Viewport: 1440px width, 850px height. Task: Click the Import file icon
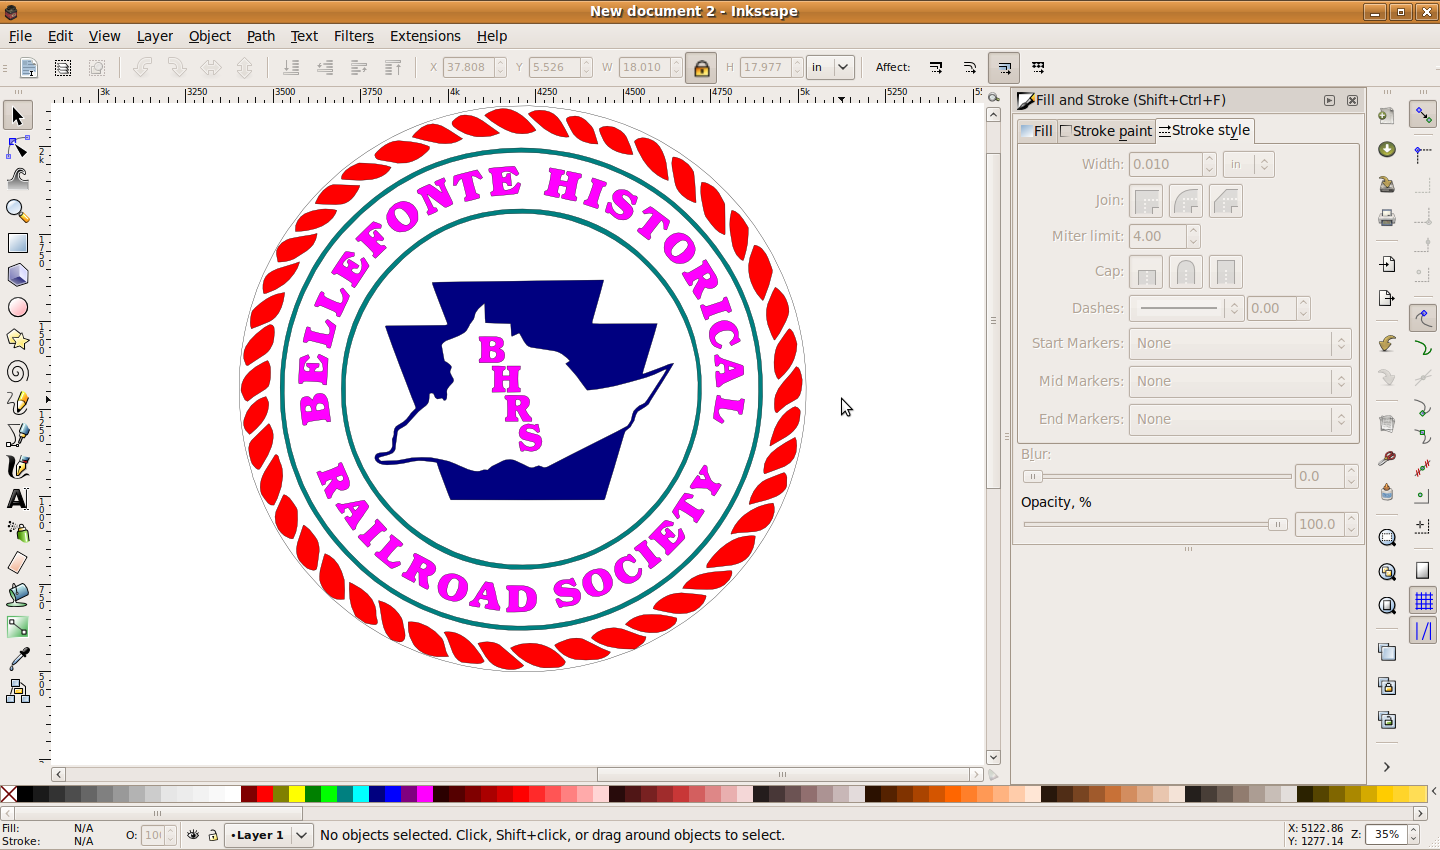(x=1387, y=265)
